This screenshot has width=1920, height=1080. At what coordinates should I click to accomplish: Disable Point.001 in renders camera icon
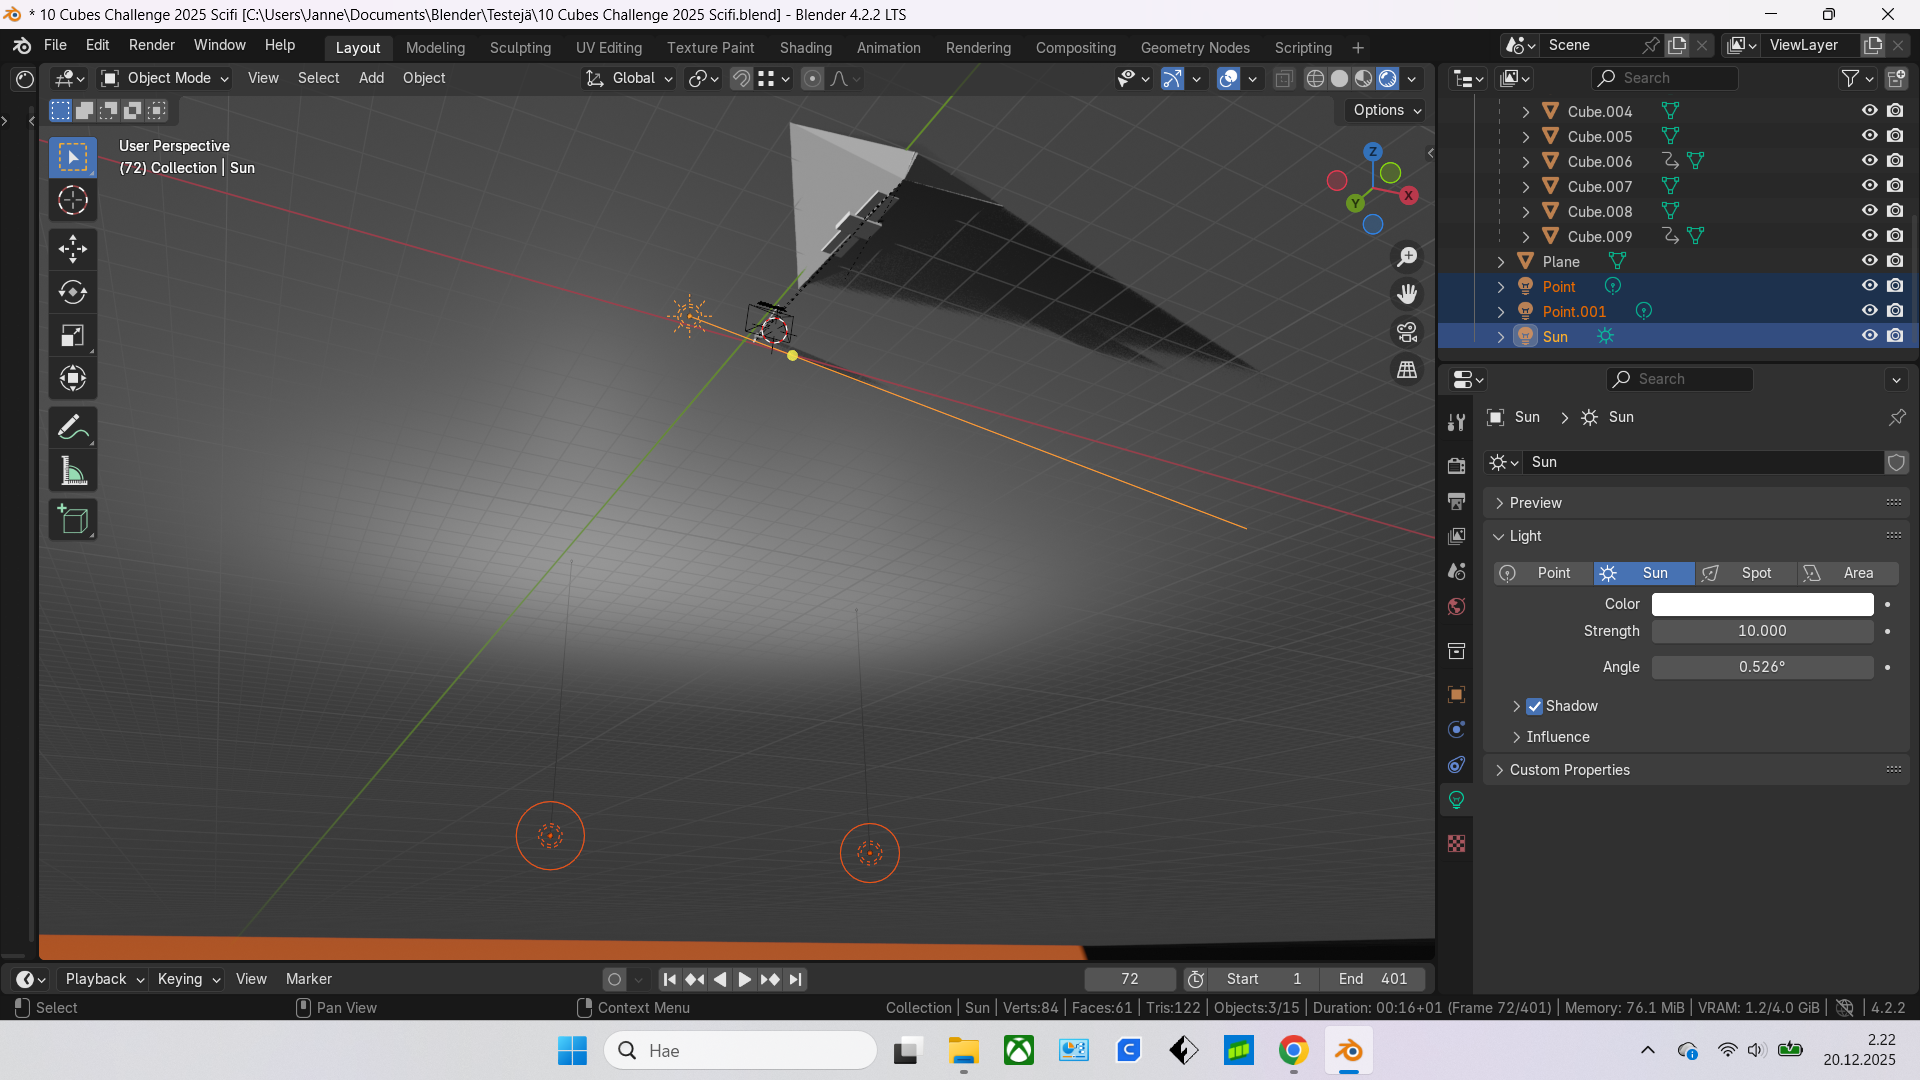pos(1896,311)
